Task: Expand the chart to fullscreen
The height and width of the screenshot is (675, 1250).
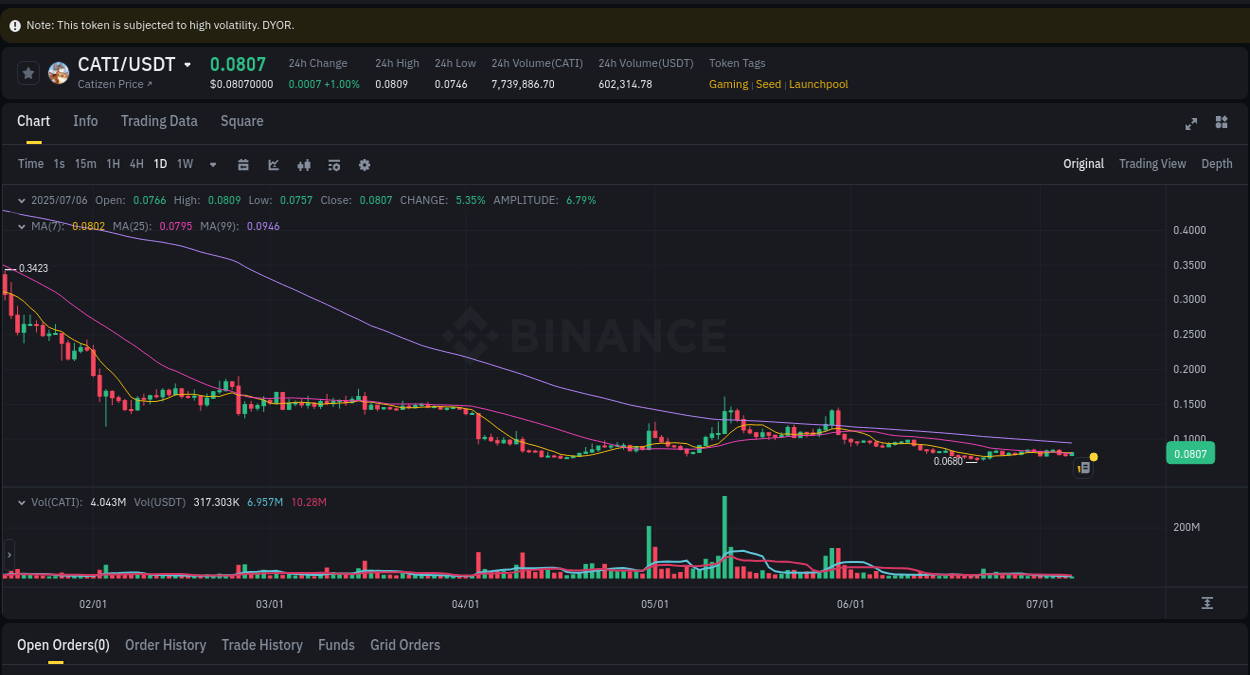Action: click(1191, 123)
